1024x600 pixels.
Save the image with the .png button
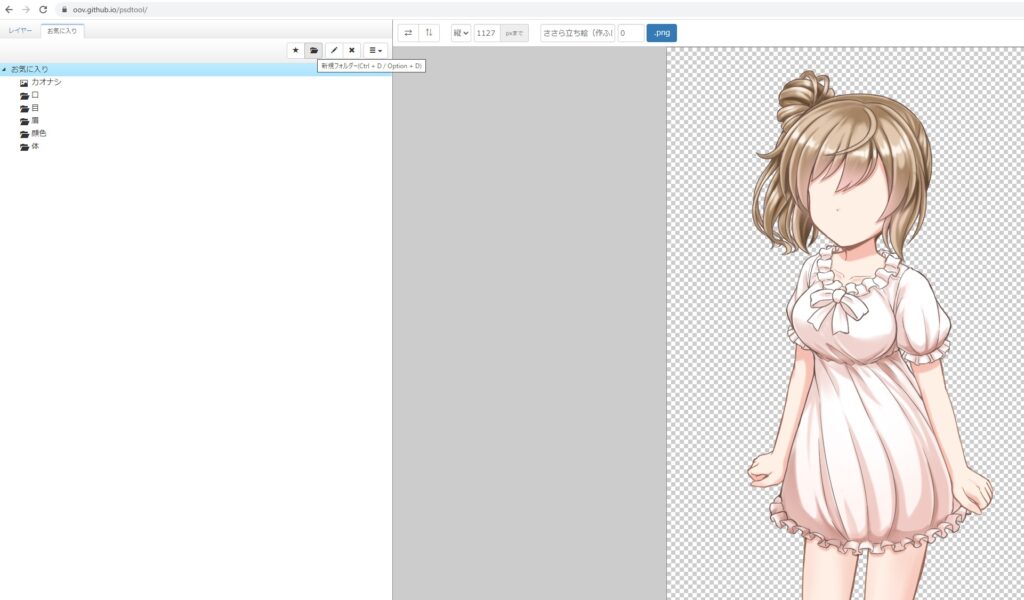[662, 33]
